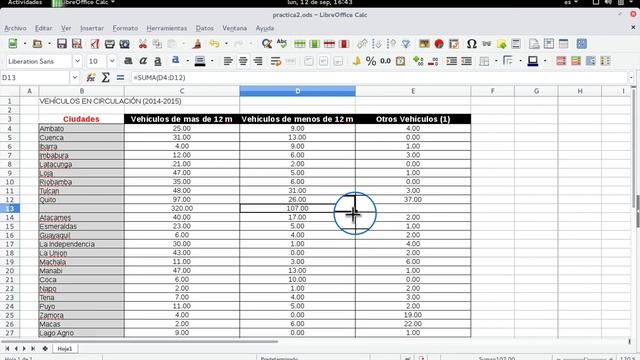
Task: Insert special character Omega icon
Action: tap(471, 44)
